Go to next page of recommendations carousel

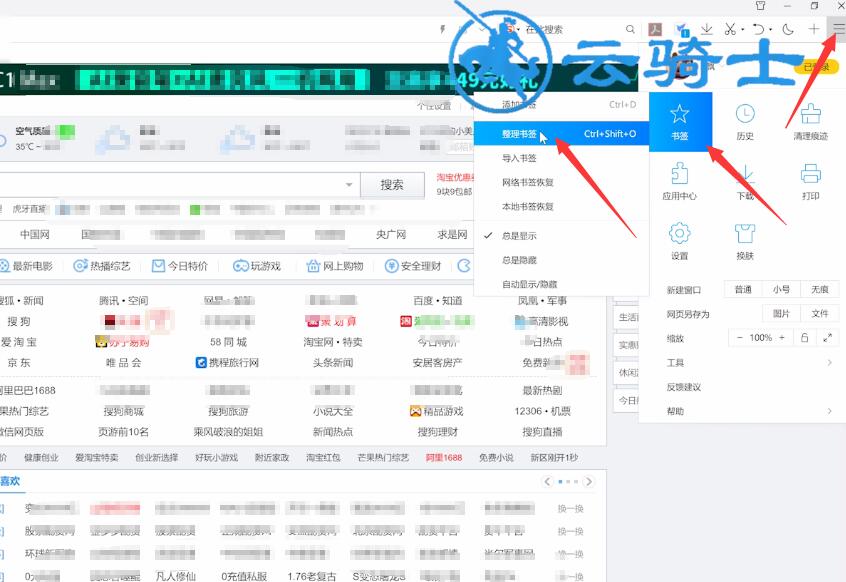pyautogui.click(x=589, y=481)
